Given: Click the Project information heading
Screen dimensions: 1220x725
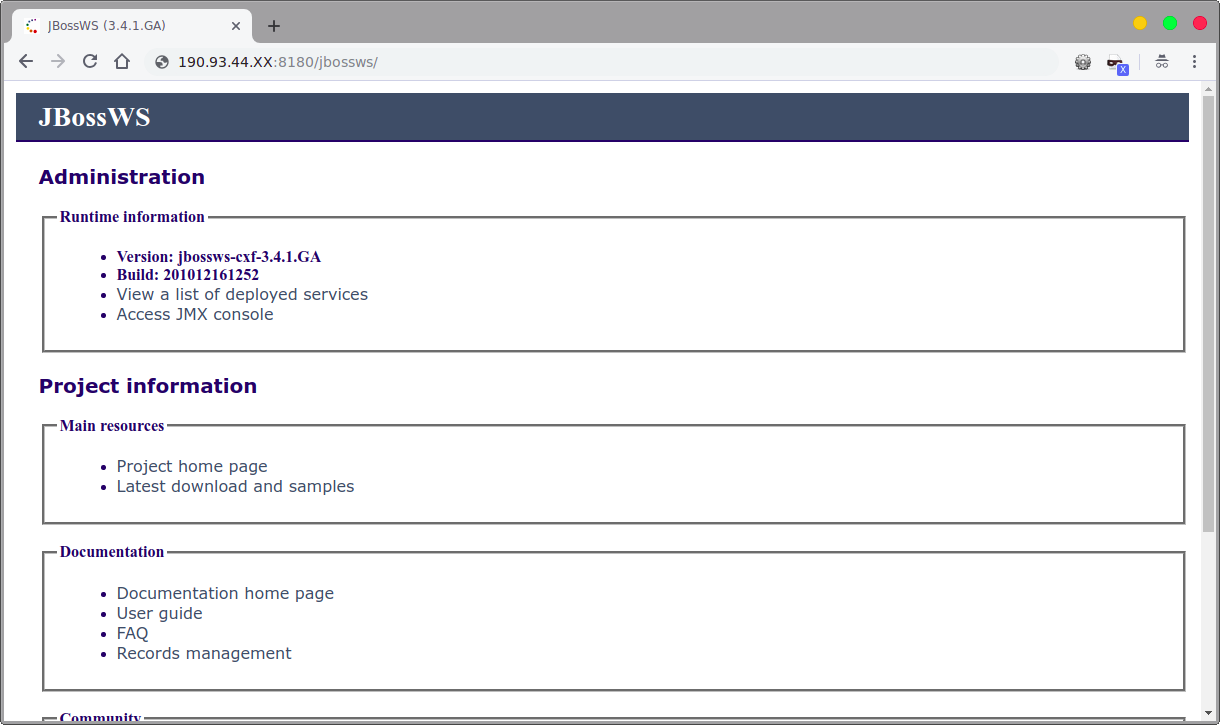Looking at the screenshot, I should tap(148, 386).
